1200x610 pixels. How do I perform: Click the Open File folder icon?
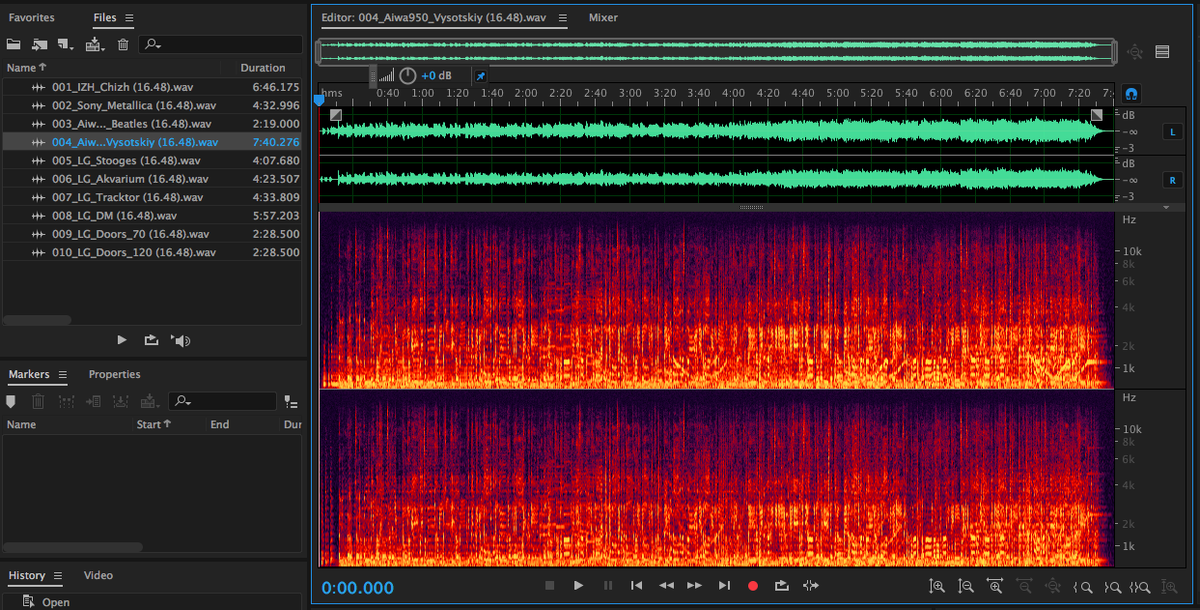[14, 44]
